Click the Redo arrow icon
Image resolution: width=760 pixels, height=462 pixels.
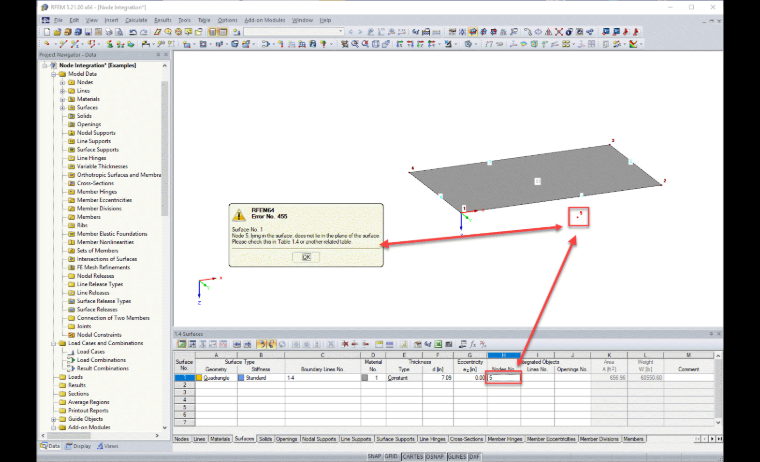[143, 32]
